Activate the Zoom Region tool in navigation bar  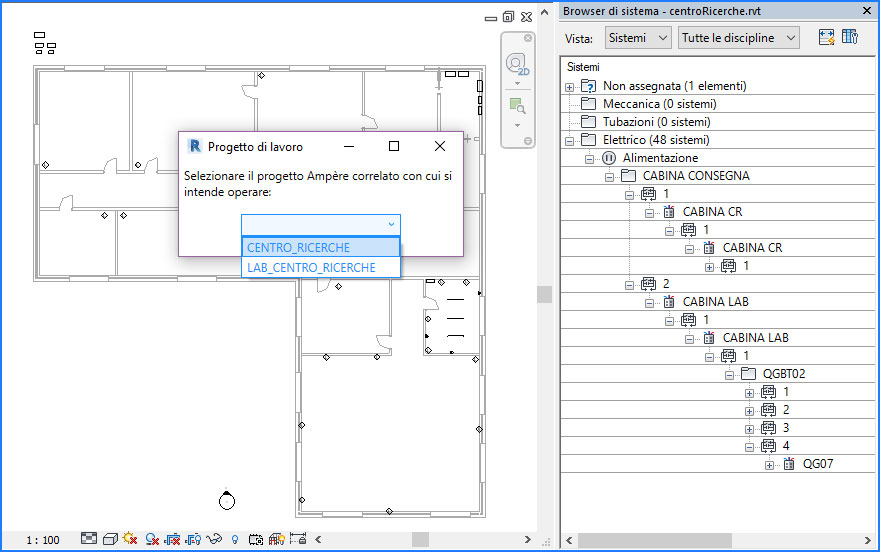pos(517,106)
